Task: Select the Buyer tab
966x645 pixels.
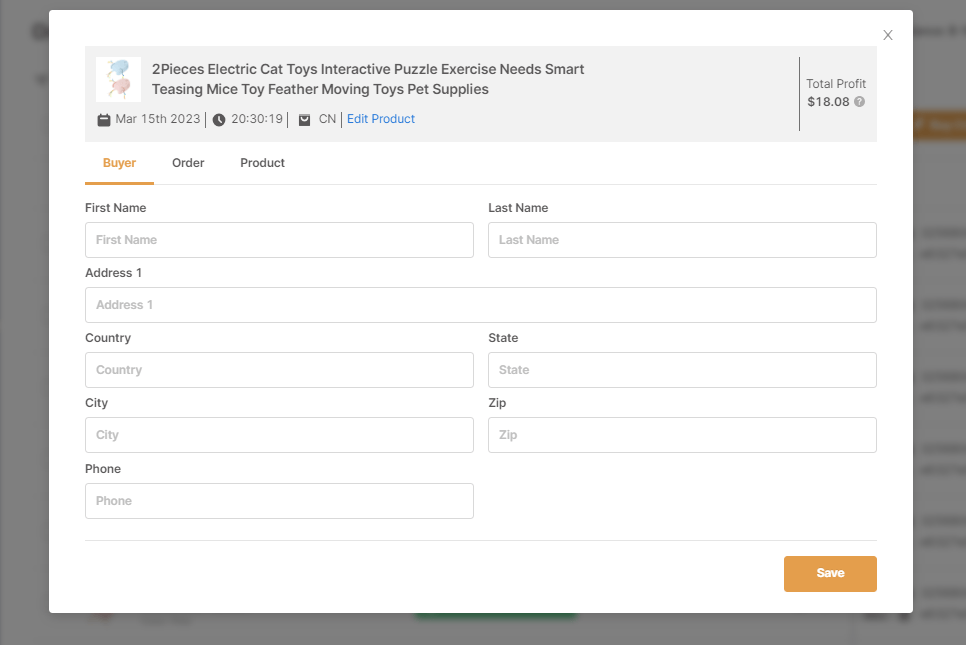Action: [x=119, y=162]
